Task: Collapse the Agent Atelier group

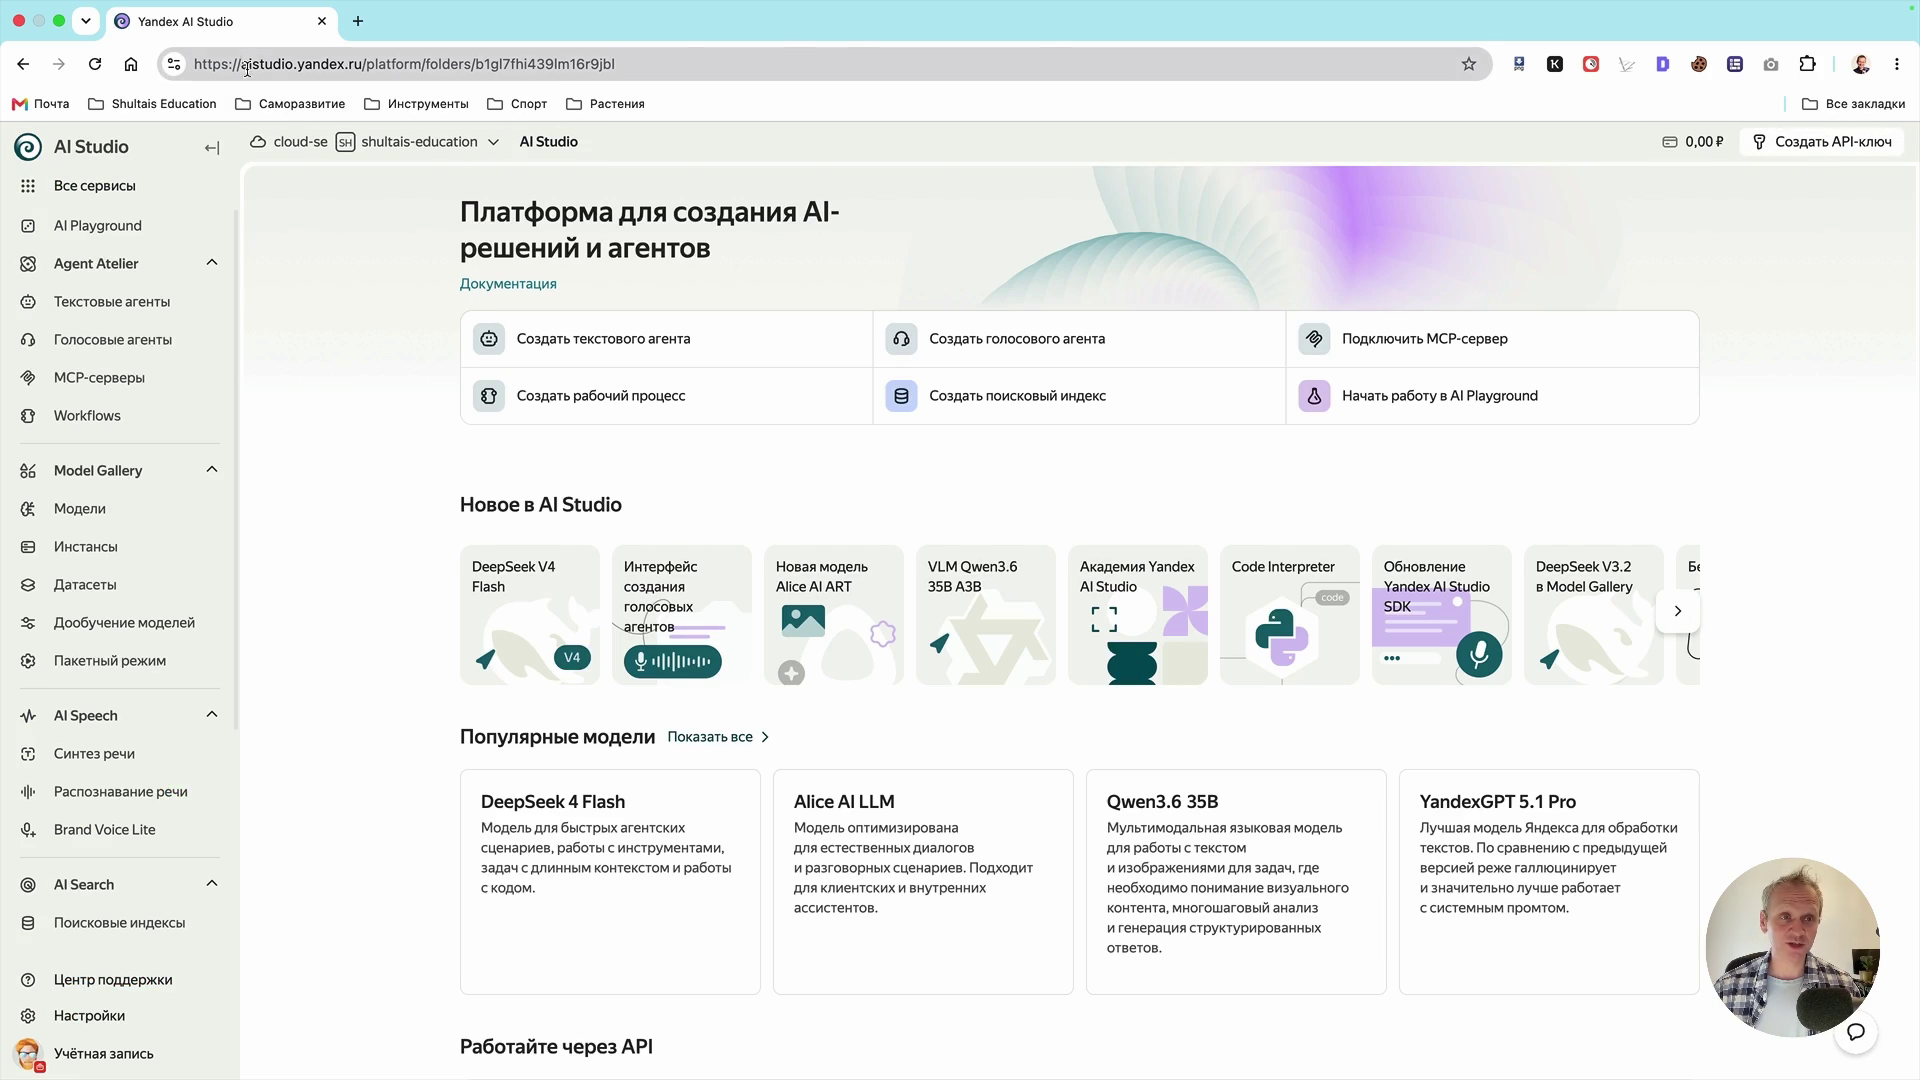Action: (212, 263)
